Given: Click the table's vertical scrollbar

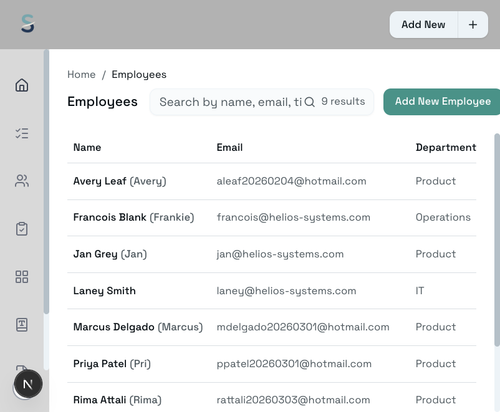Looking at the screenshot, I should click(497, 240).
